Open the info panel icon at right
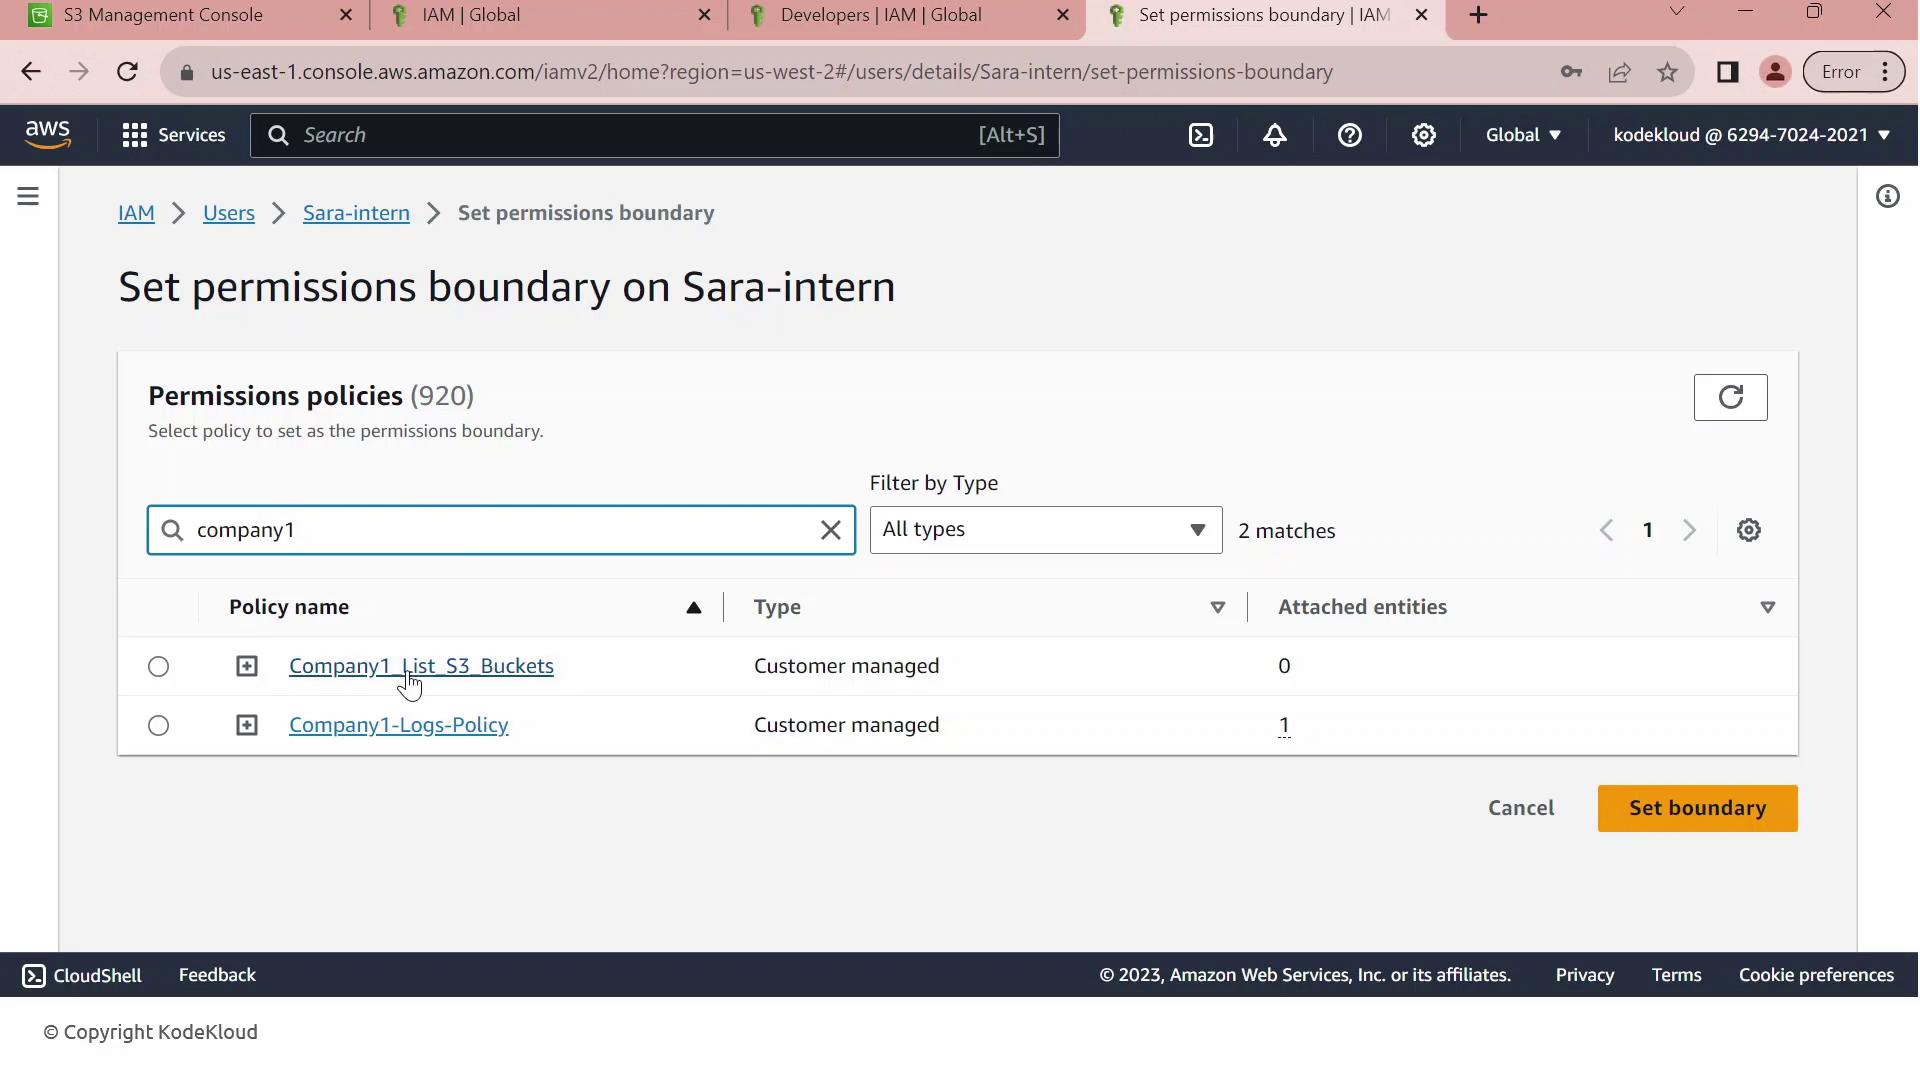 pos(1887,196)
